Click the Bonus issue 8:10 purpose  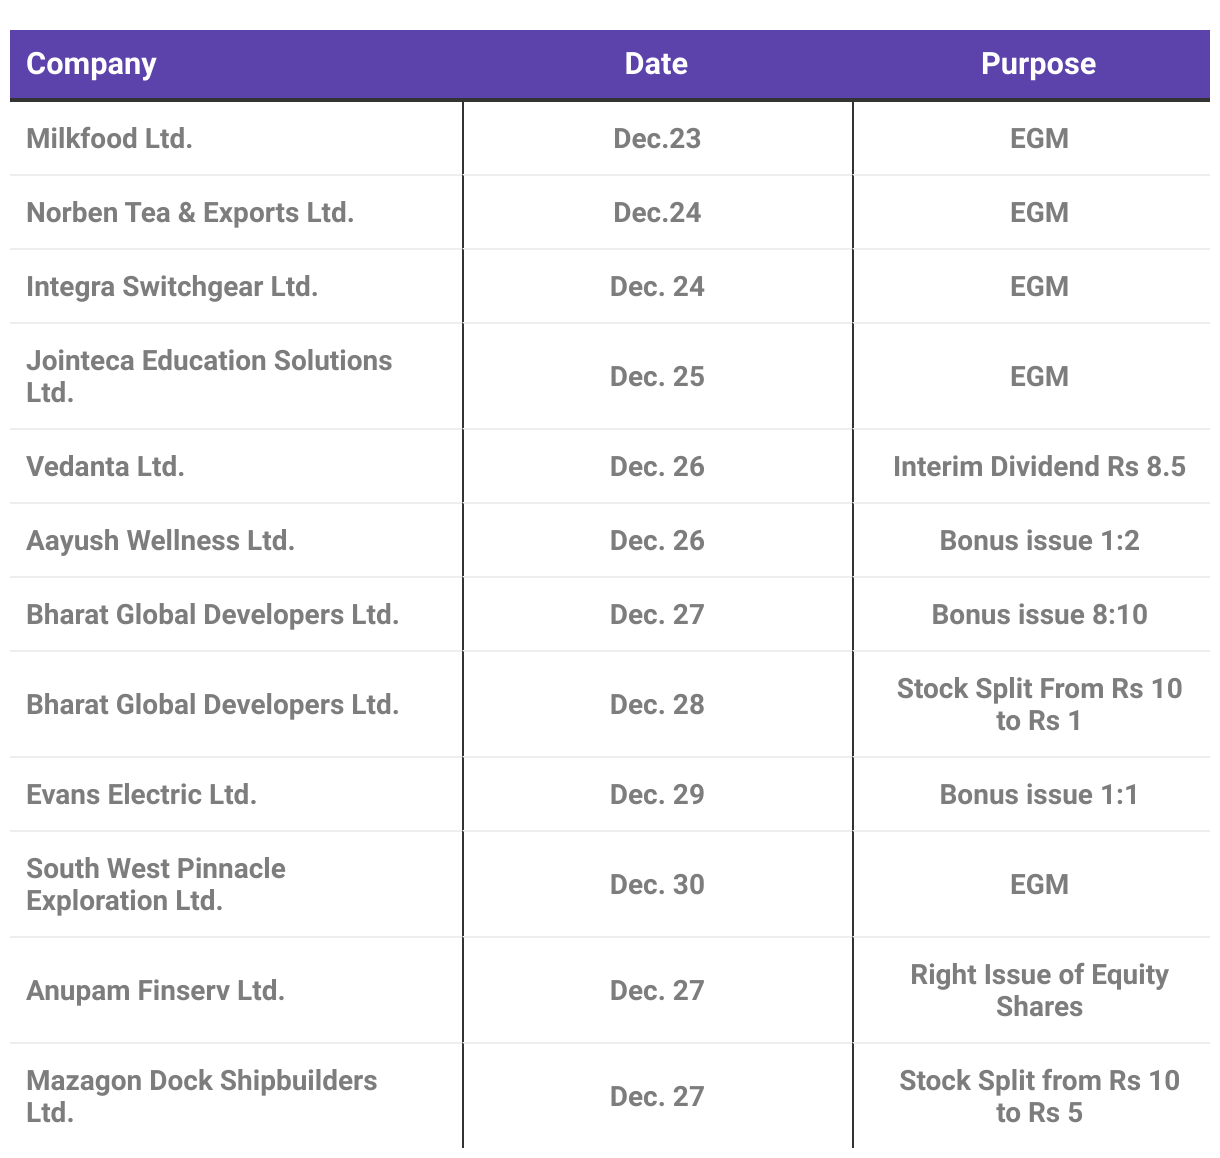[1039, 614]
